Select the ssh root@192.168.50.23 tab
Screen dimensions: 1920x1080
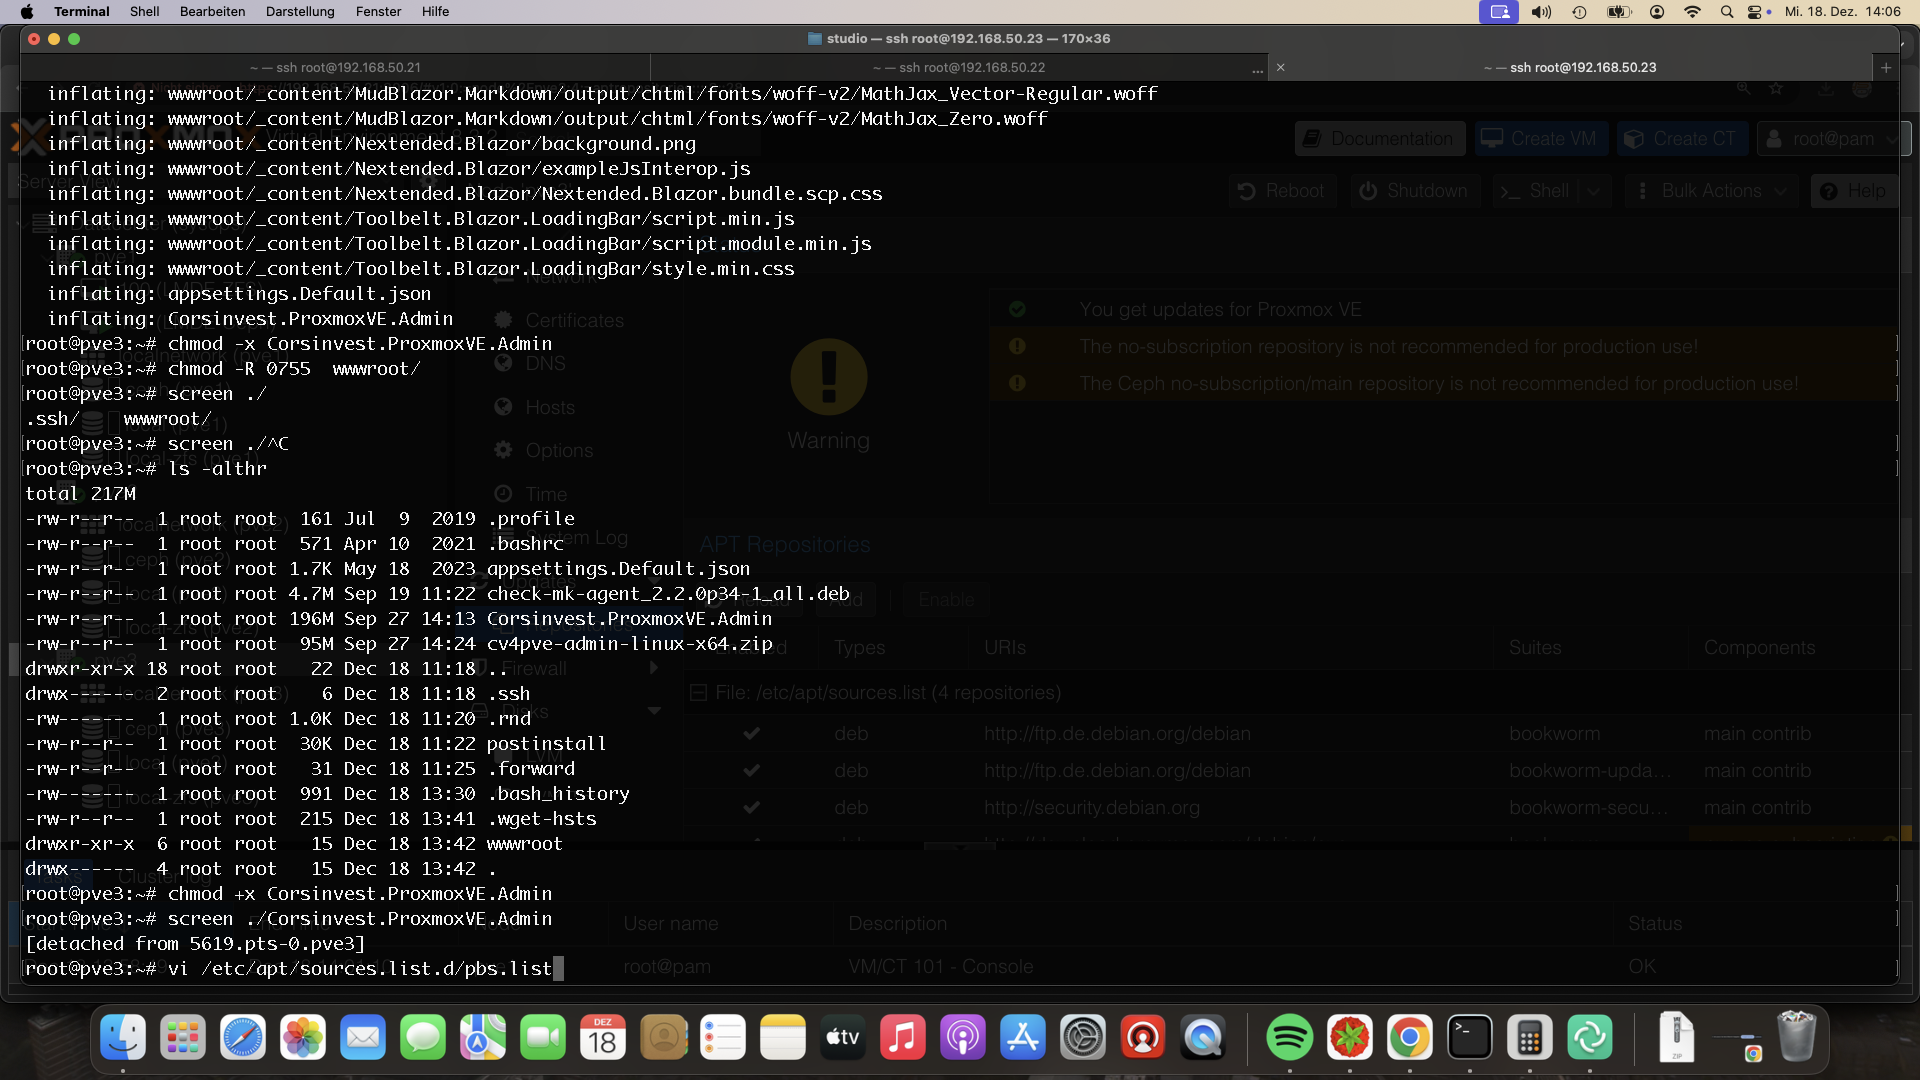1570,67
